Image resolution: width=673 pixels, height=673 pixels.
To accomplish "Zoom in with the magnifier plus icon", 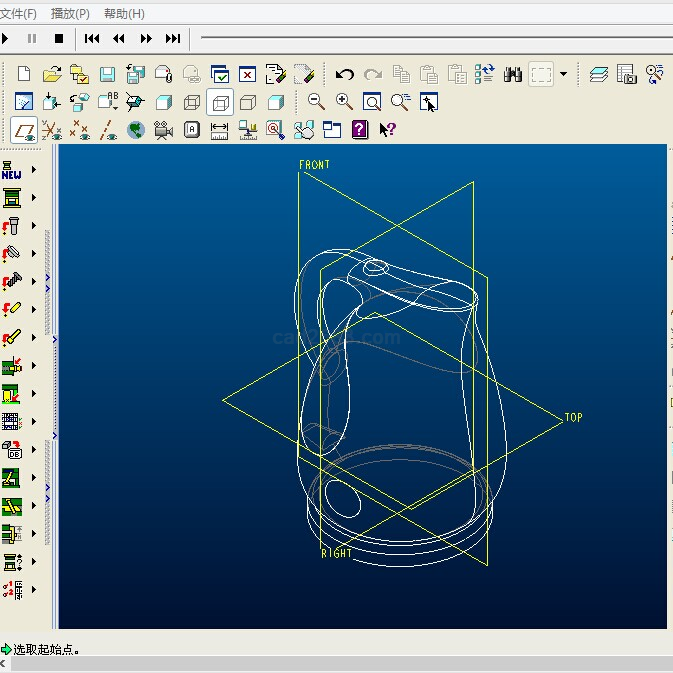I will coord(344,101).
